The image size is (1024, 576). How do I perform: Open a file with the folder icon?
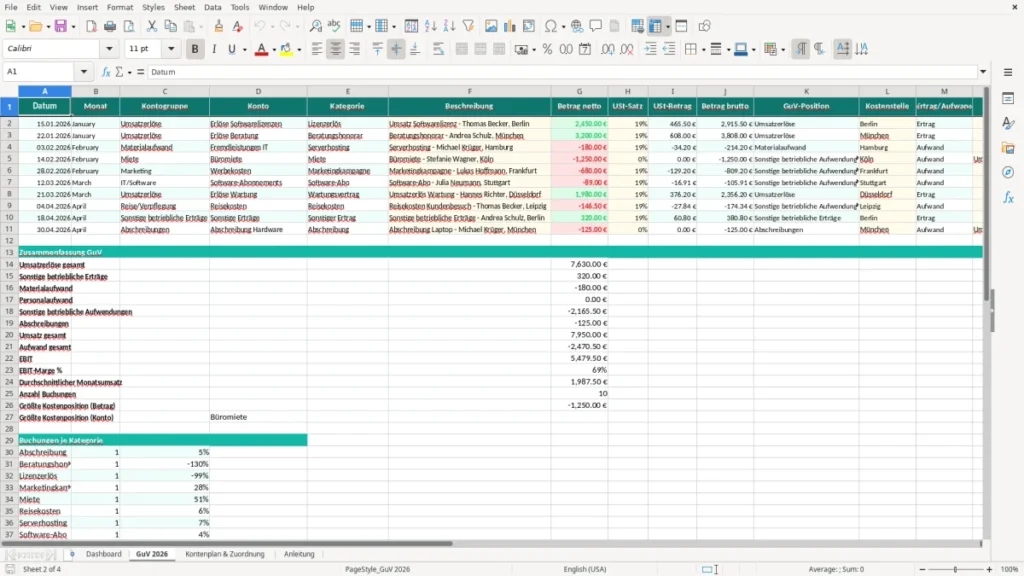pyautogui.click(x=35, y=26)
